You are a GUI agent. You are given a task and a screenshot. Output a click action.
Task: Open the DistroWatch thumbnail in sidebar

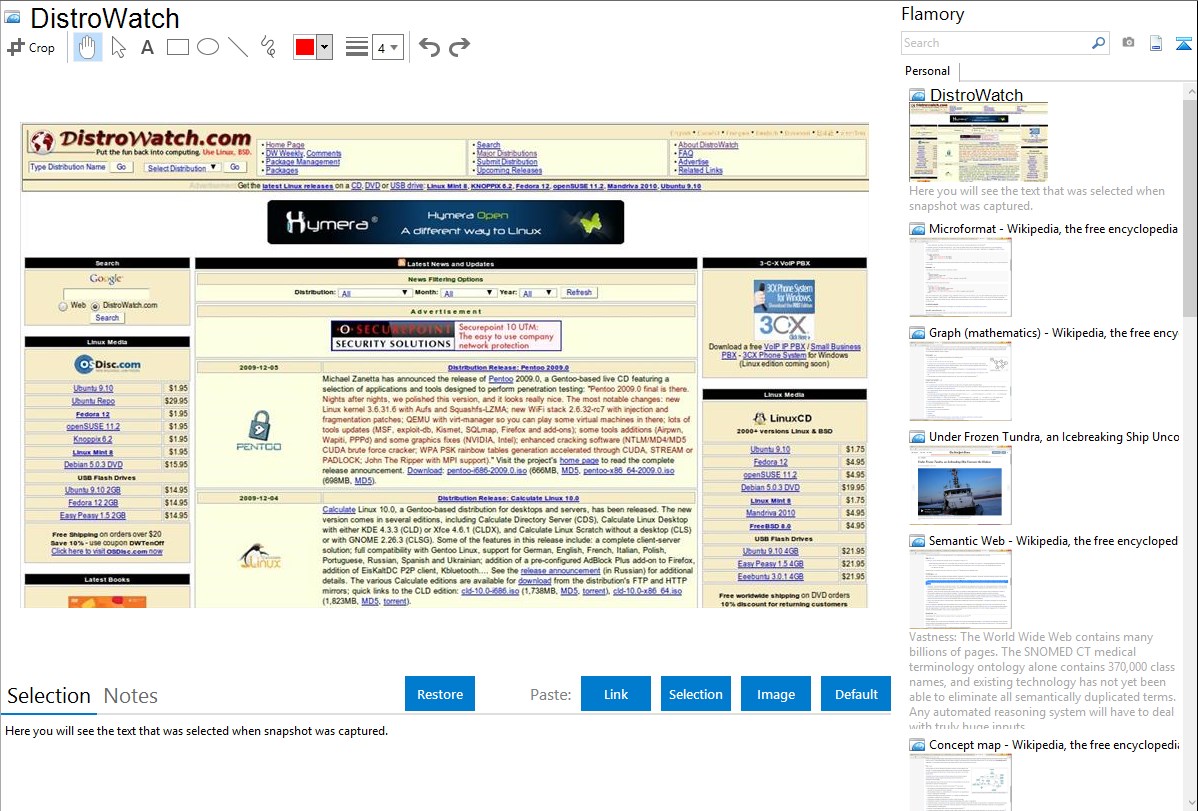[979, 143]
